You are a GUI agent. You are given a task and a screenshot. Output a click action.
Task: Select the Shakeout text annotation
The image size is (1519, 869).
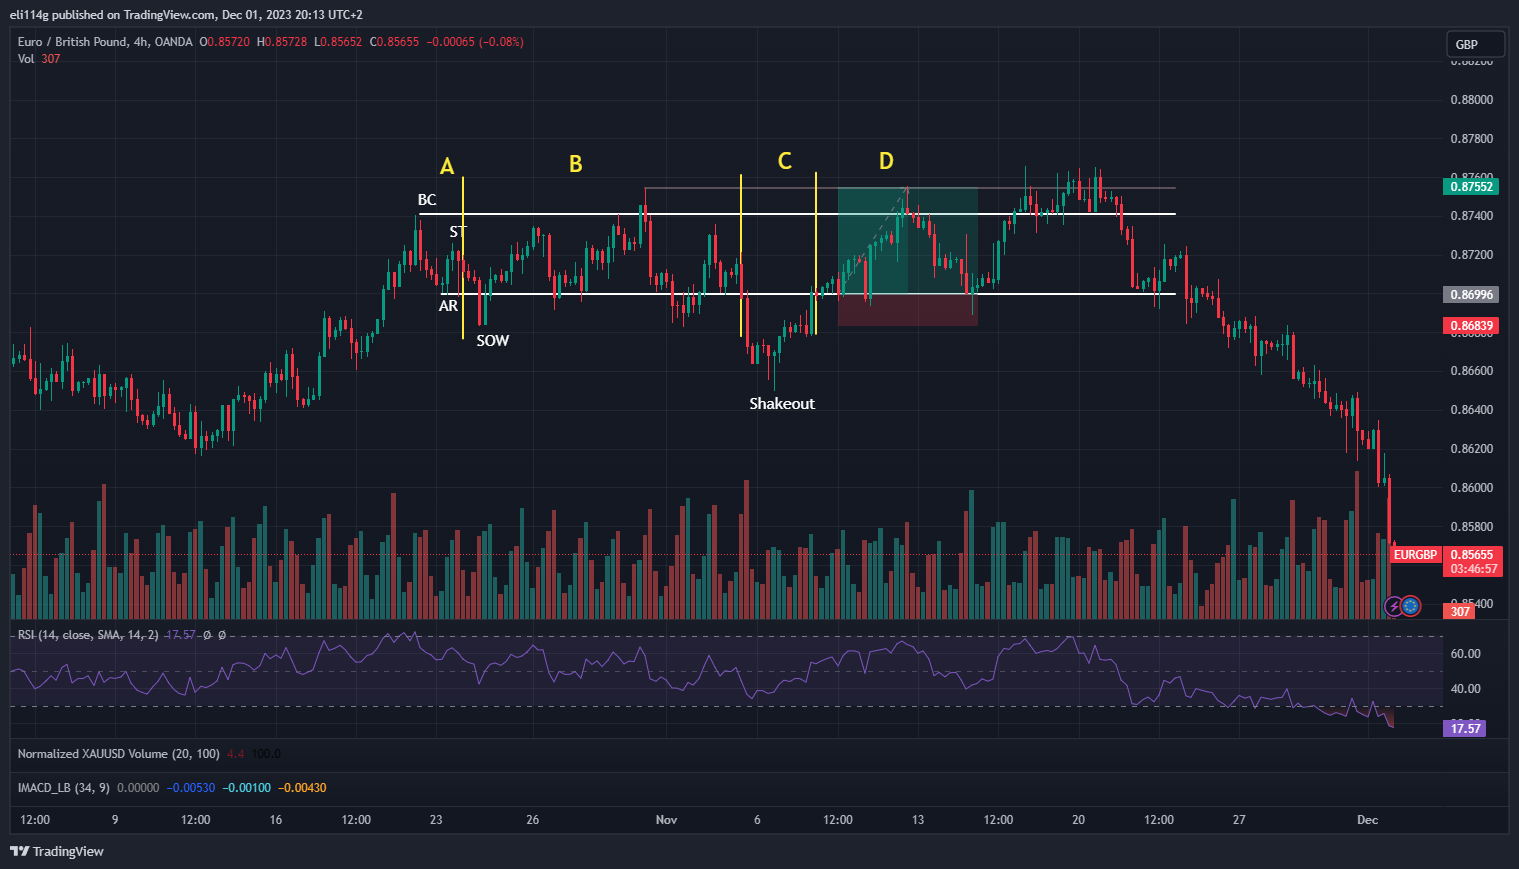click(x=782, y=404)
